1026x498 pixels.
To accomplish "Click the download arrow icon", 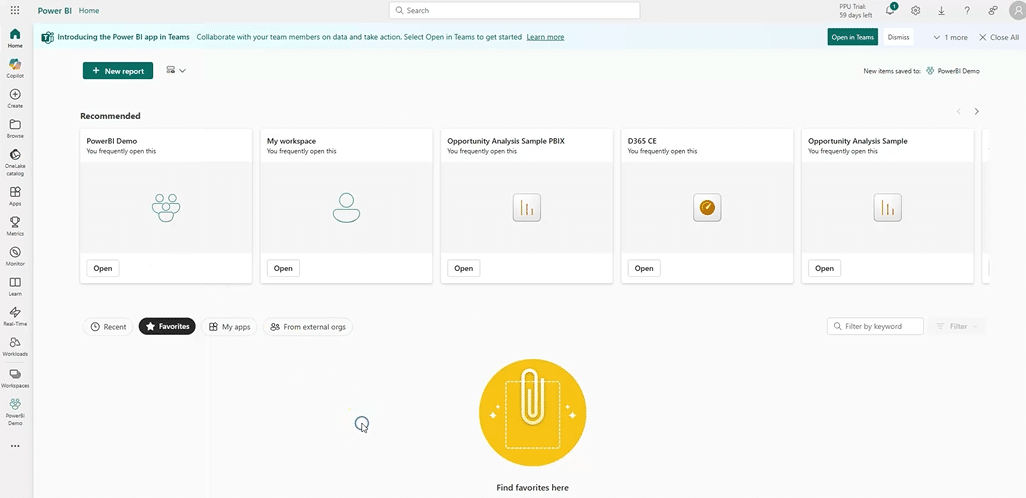I will point(941,10).
